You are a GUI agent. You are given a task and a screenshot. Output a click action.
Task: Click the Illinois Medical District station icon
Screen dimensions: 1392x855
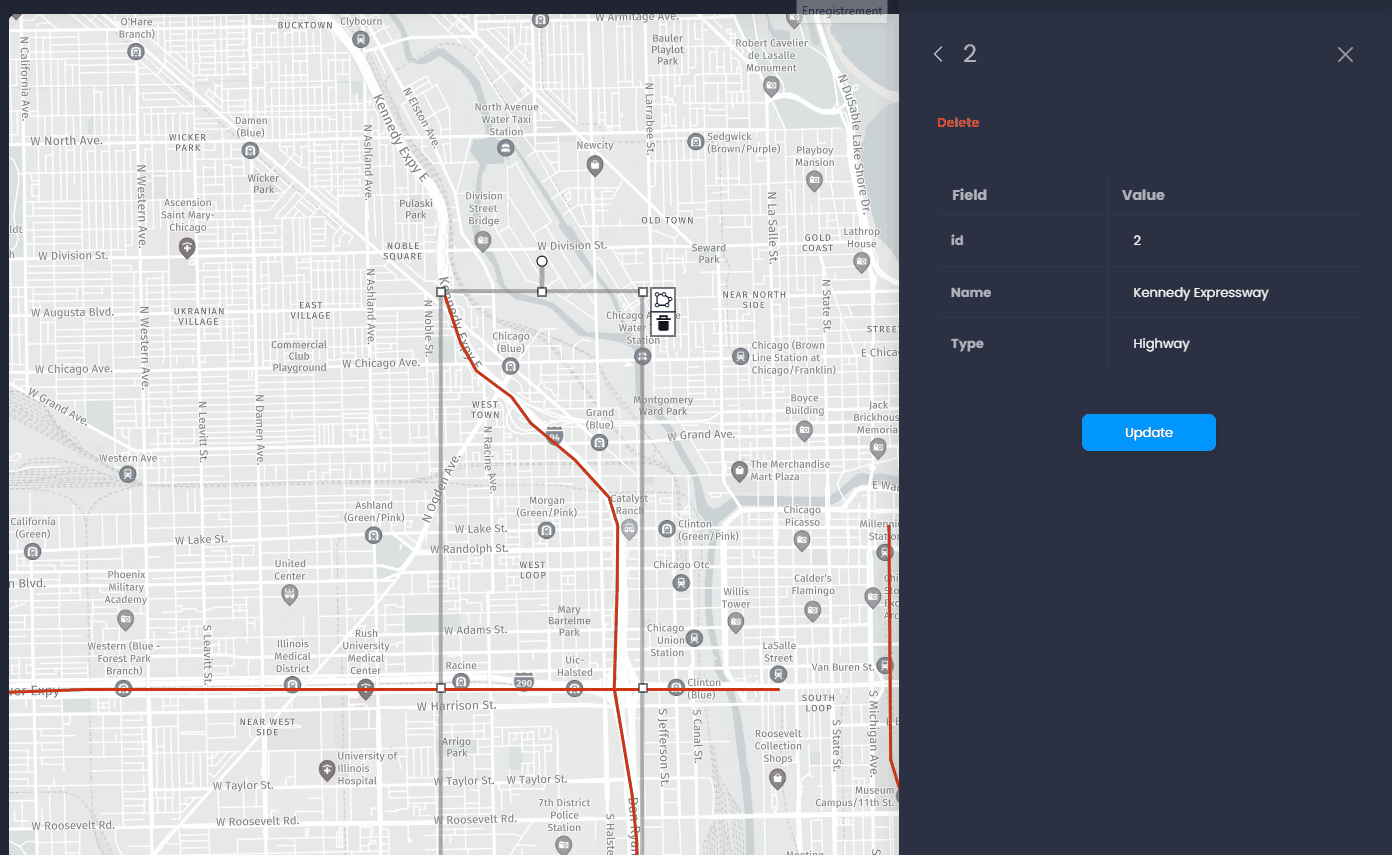(x=292, y=685)
